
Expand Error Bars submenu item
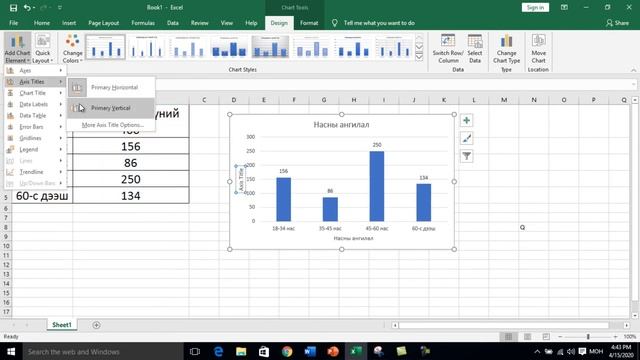35,127
